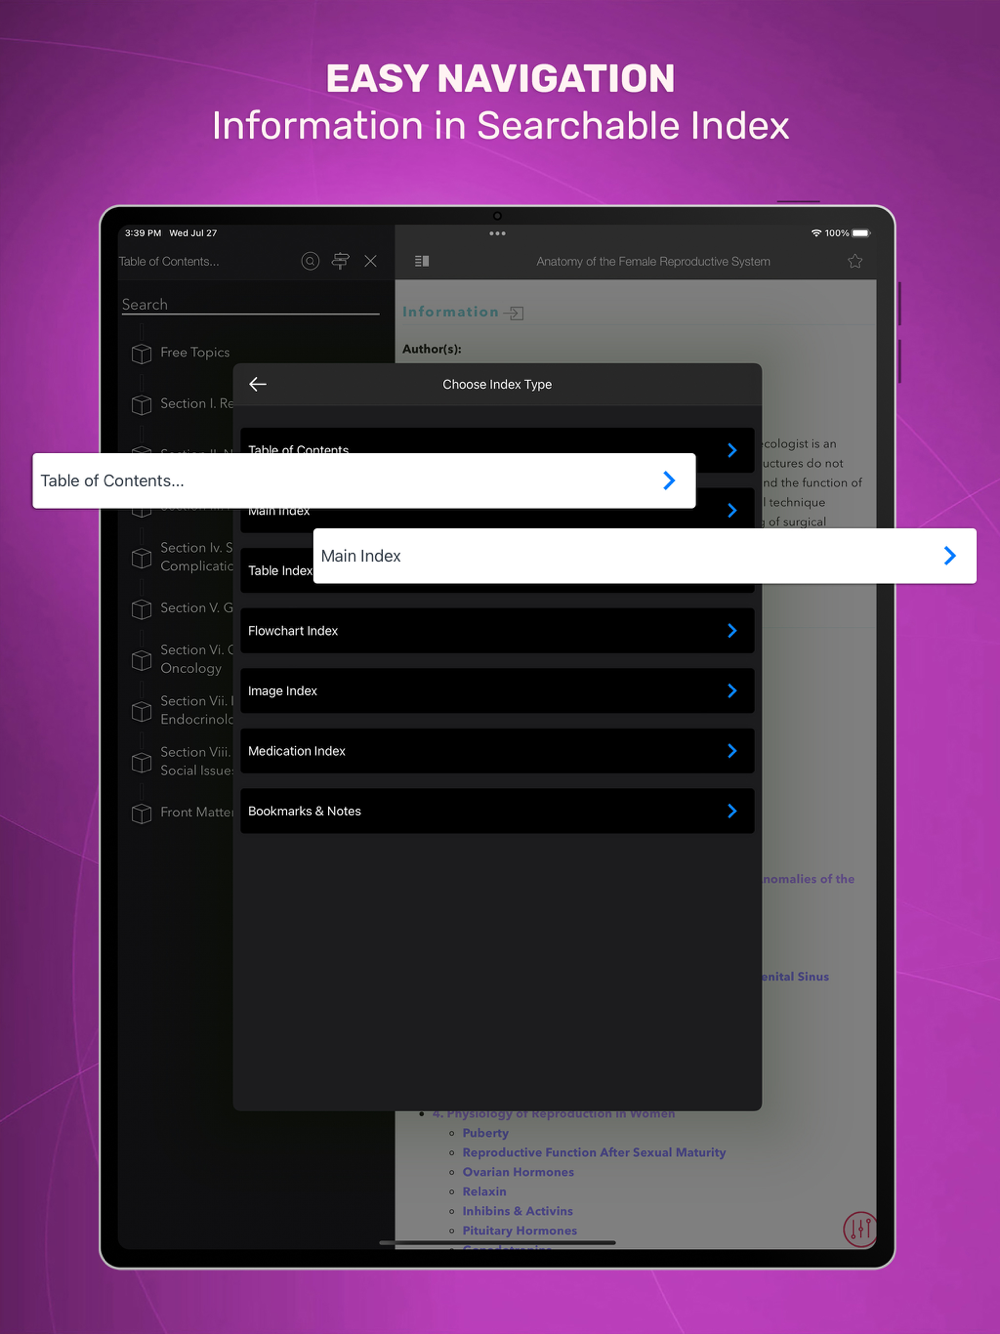Click the Search field in the sidebar

(x=250, y=305)
